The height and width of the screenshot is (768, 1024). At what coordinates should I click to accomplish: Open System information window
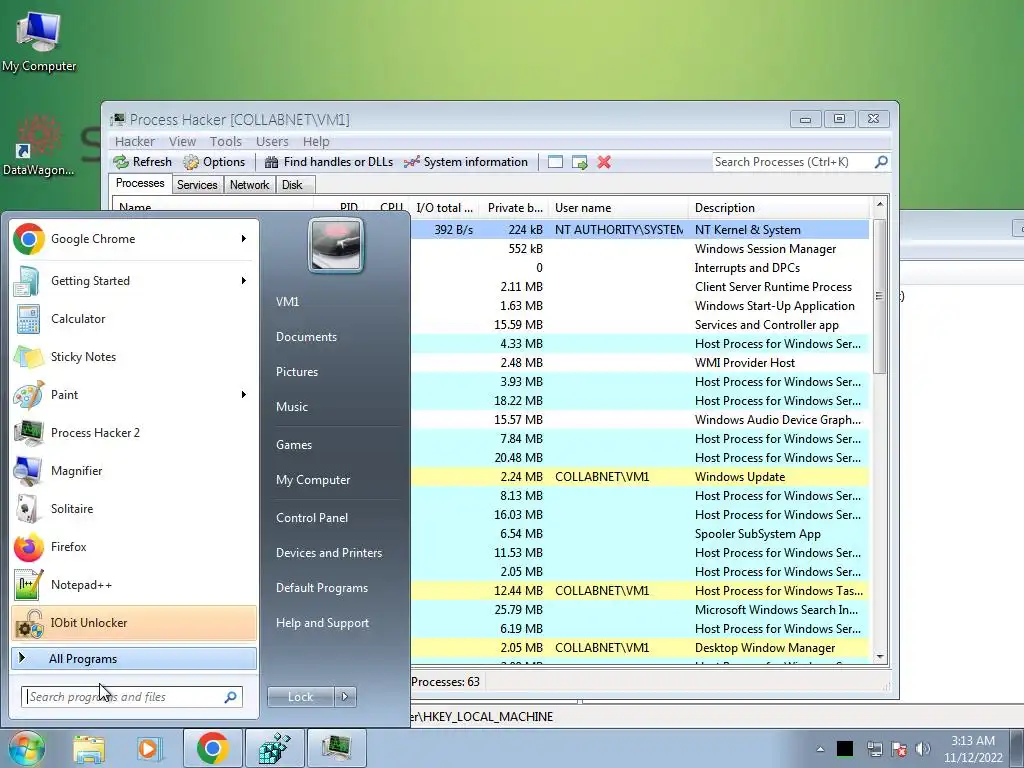tap(466, 162)
